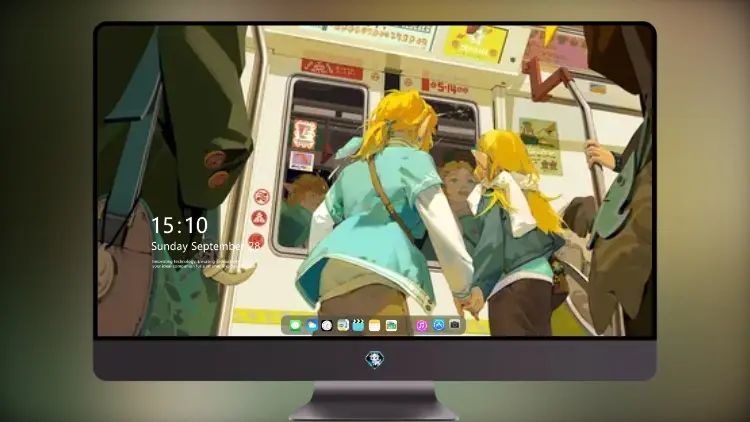750x422 pixels.
Task: Click the 15:10 clock widget
Action: [x=180, y=225]
